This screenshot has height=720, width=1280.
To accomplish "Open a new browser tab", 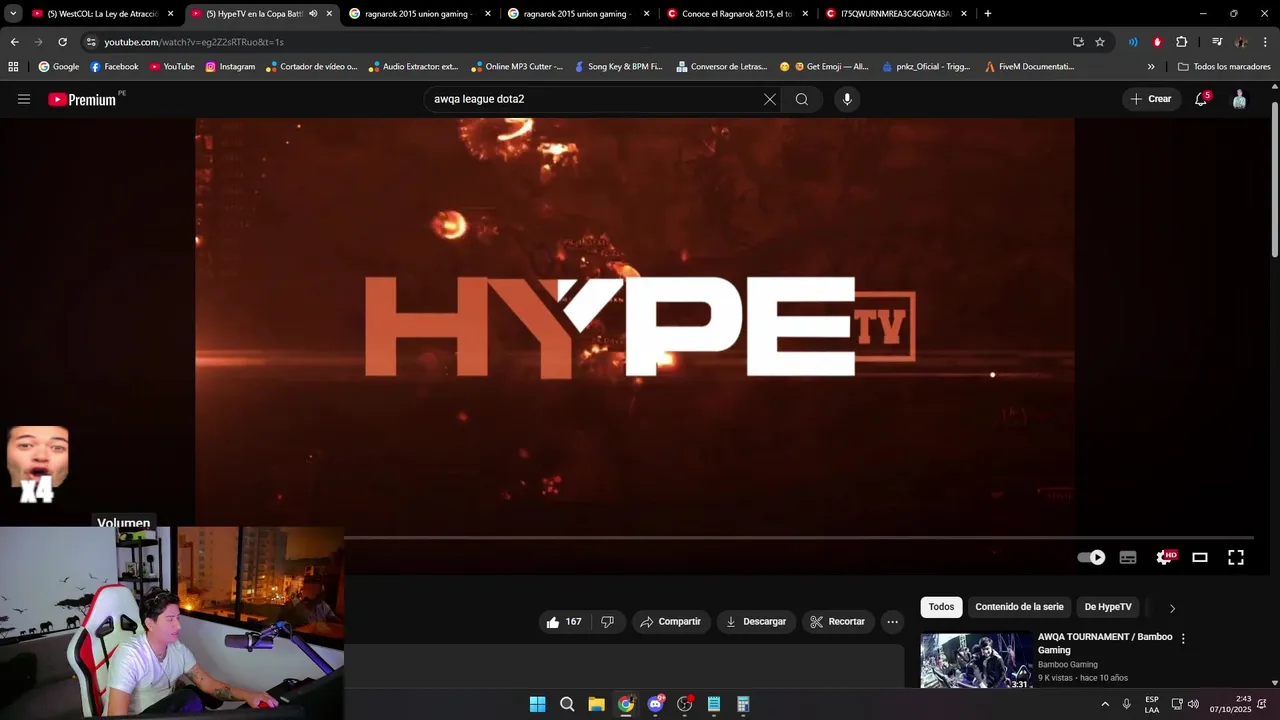I will coord(988,14).
